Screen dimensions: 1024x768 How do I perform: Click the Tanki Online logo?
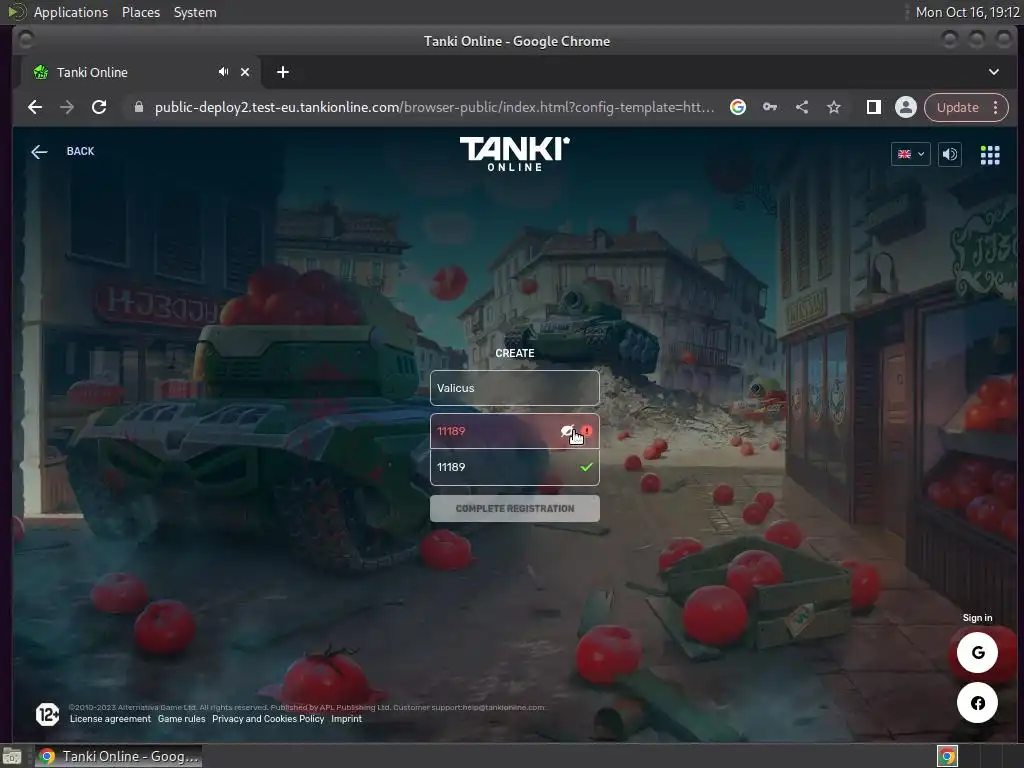pos(515,154)
